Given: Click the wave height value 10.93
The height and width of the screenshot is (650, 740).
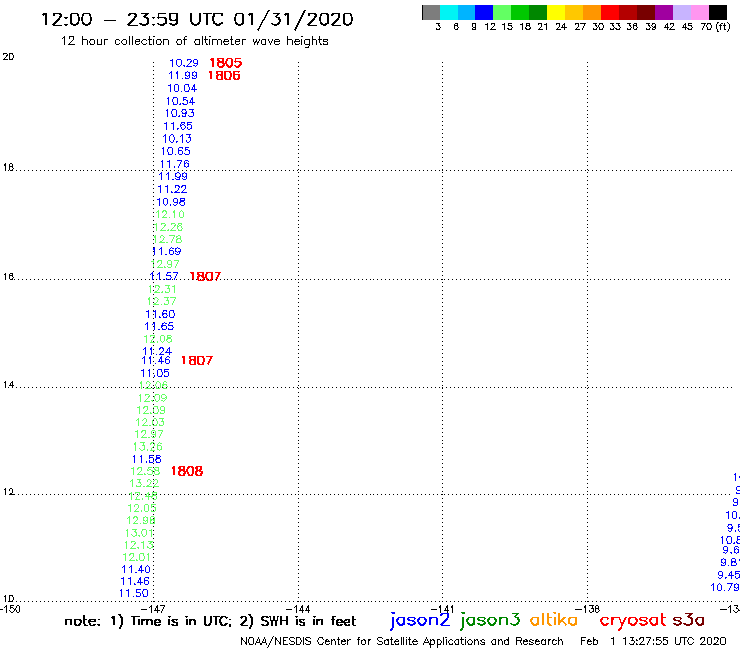Looking at the screenshot, I should [x=179, y=113].
